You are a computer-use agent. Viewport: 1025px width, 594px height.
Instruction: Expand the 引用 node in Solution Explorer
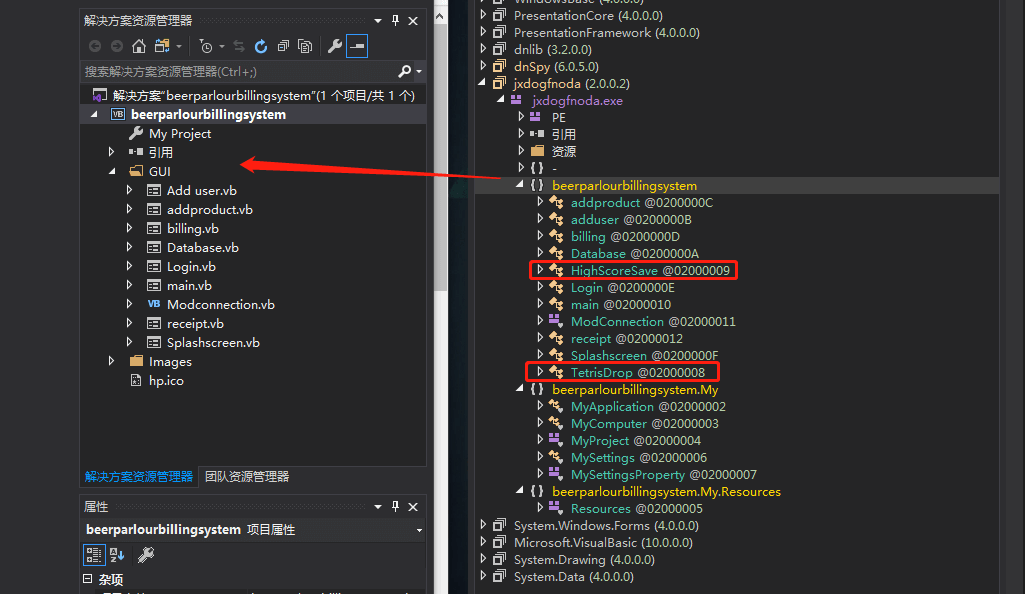pyautogui.click(x=111, y=152)
